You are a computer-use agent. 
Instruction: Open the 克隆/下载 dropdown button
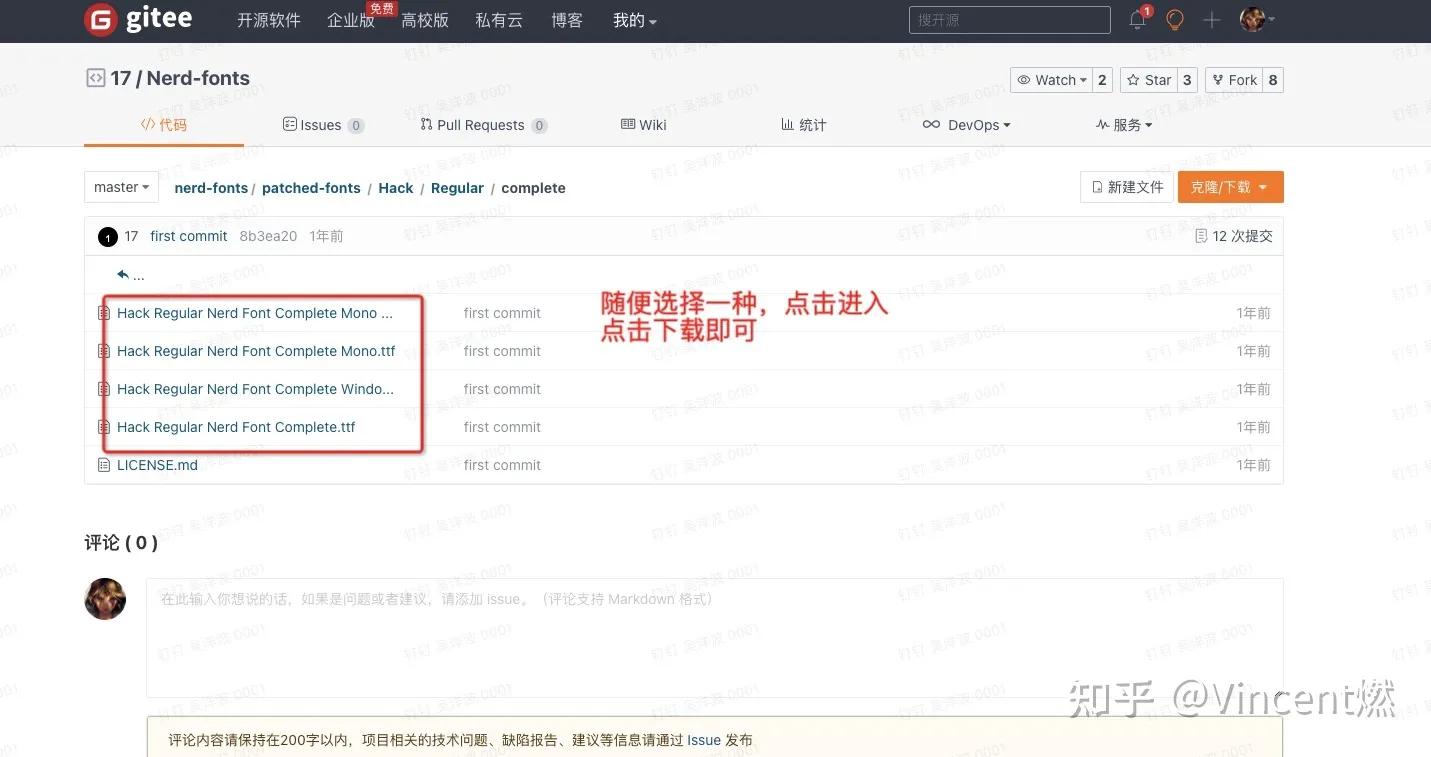(1230, 187)
